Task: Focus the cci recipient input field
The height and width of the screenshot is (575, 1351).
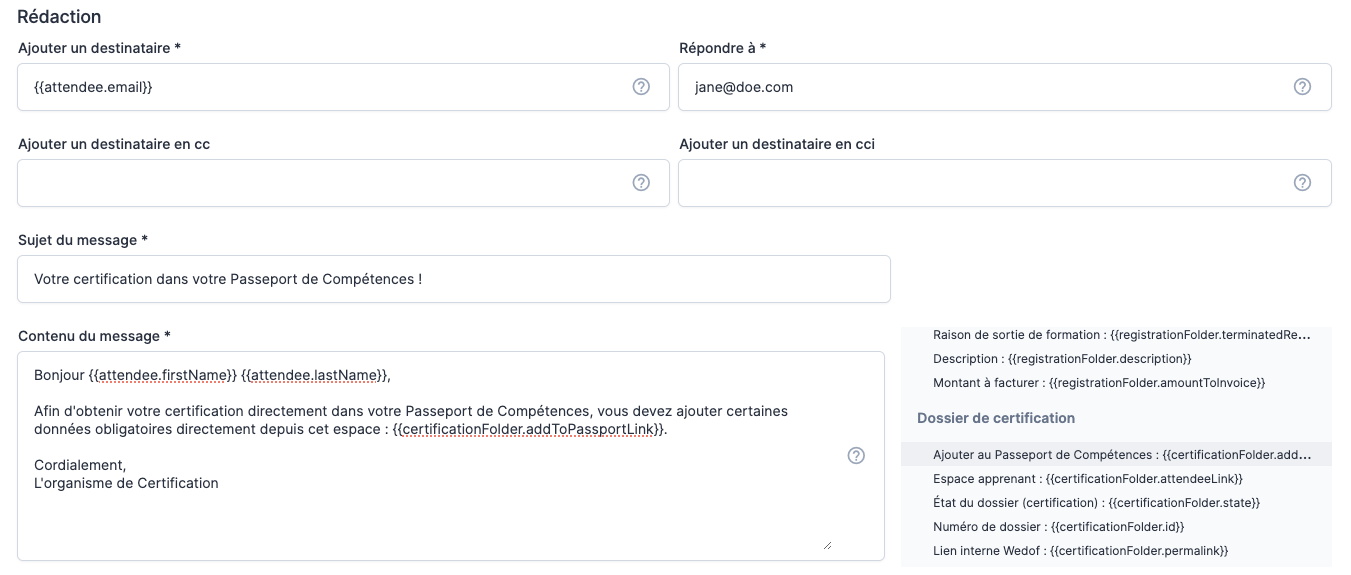Action: click(980, 183)
